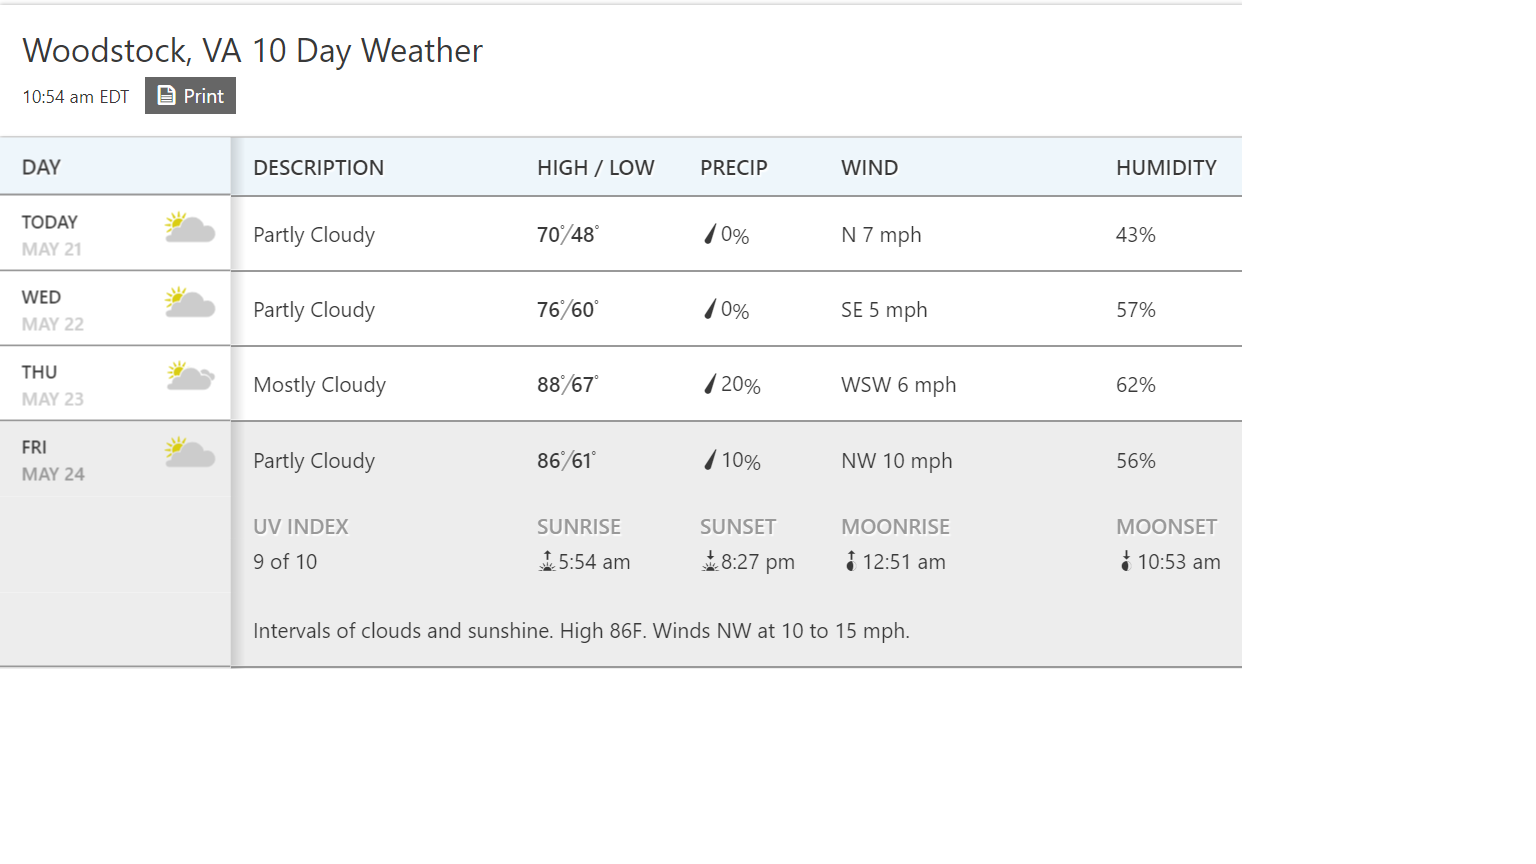
Task: Click the Woodstock, VA 10 Day Weather heading
Action: tap(253, 51)
